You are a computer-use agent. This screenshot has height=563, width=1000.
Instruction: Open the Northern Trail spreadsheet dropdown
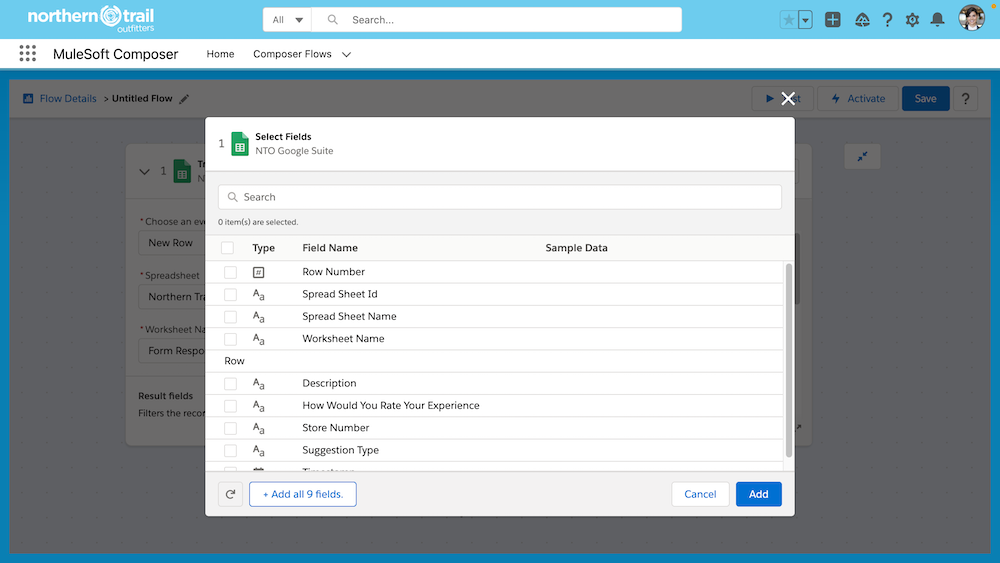point(172,297)
